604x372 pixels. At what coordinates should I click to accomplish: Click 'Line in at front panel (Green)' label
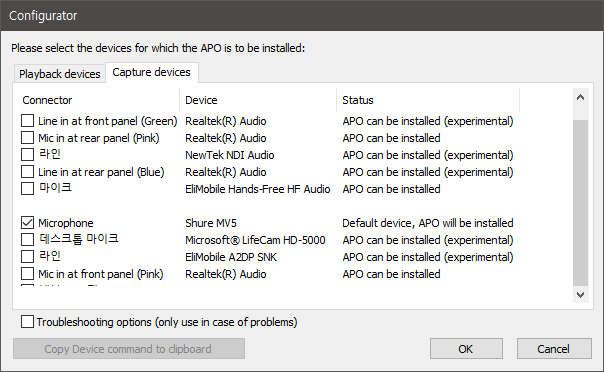[107, 121]
